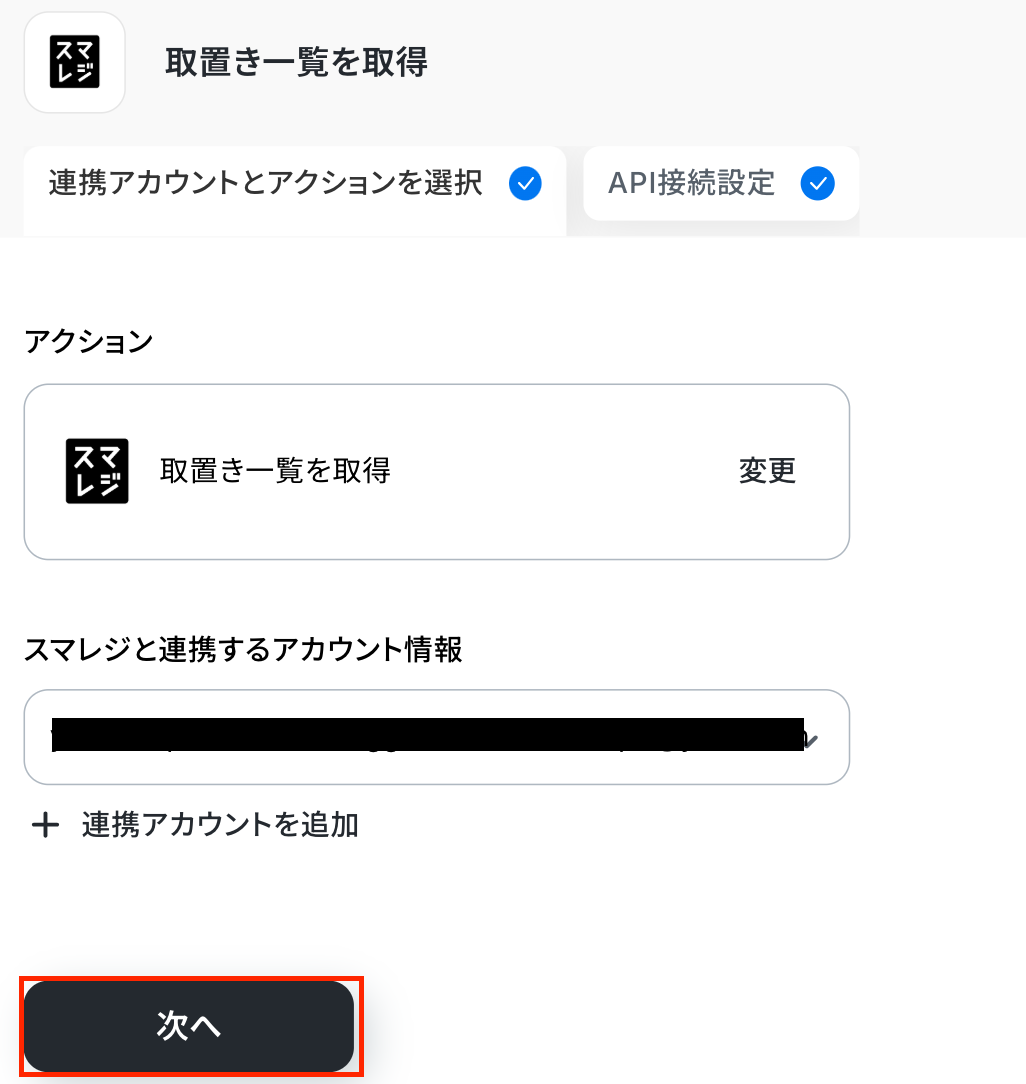
Task: Expand the account dropdown using its chevron arrow
Action: [x=812, y=740]
